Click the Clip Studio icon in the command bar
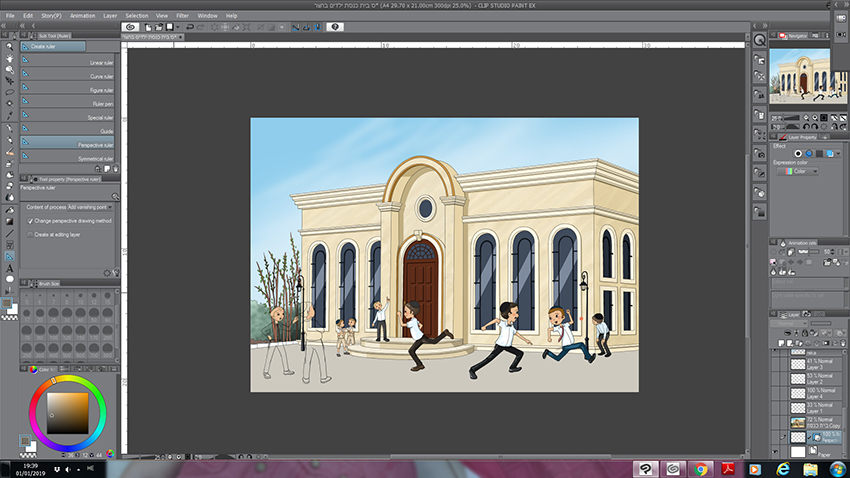Screen dimensions: 850x478 [131, 27]
